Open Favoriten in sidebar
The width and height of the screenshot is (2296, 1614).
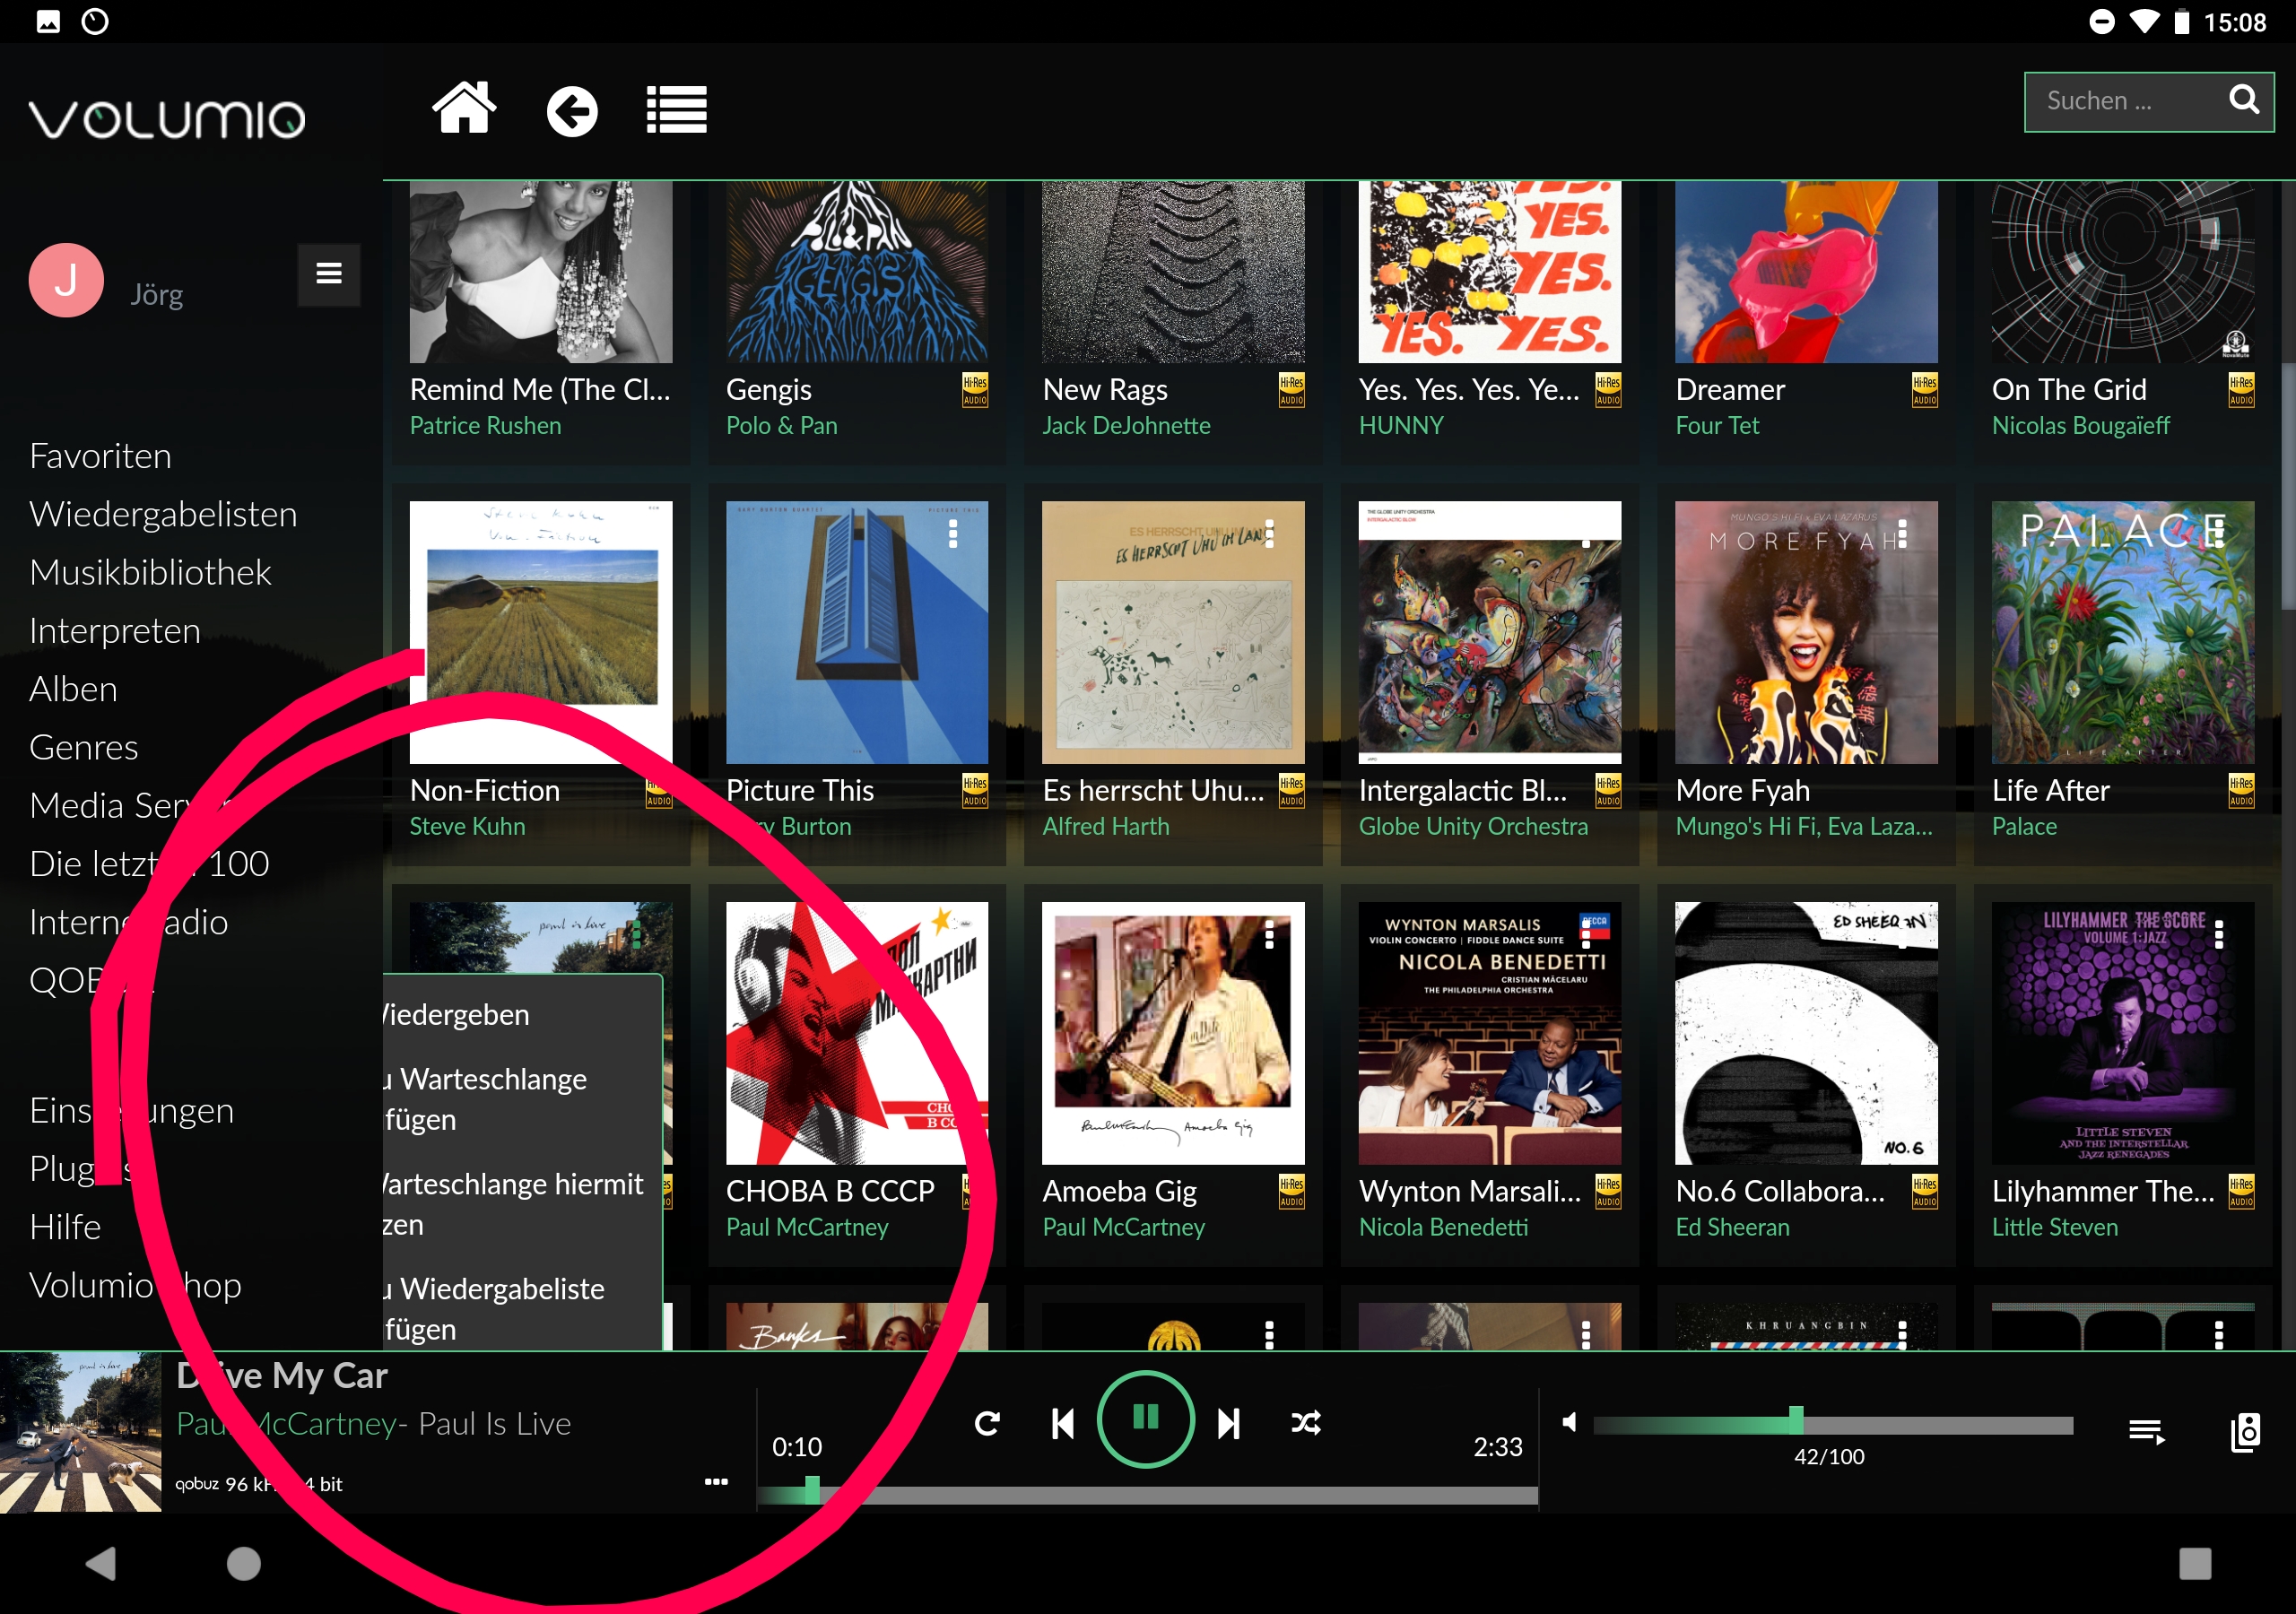click(100, 456)
